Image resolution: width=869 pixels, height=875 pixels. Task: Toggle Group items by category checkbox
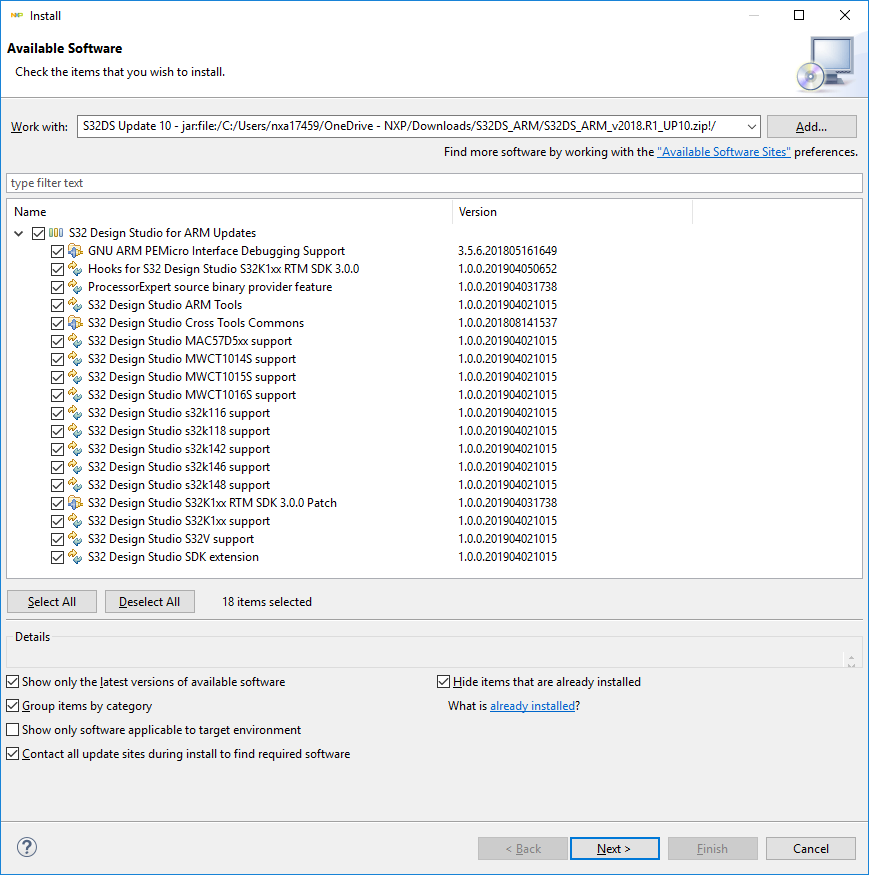click(x=12, y=706)
